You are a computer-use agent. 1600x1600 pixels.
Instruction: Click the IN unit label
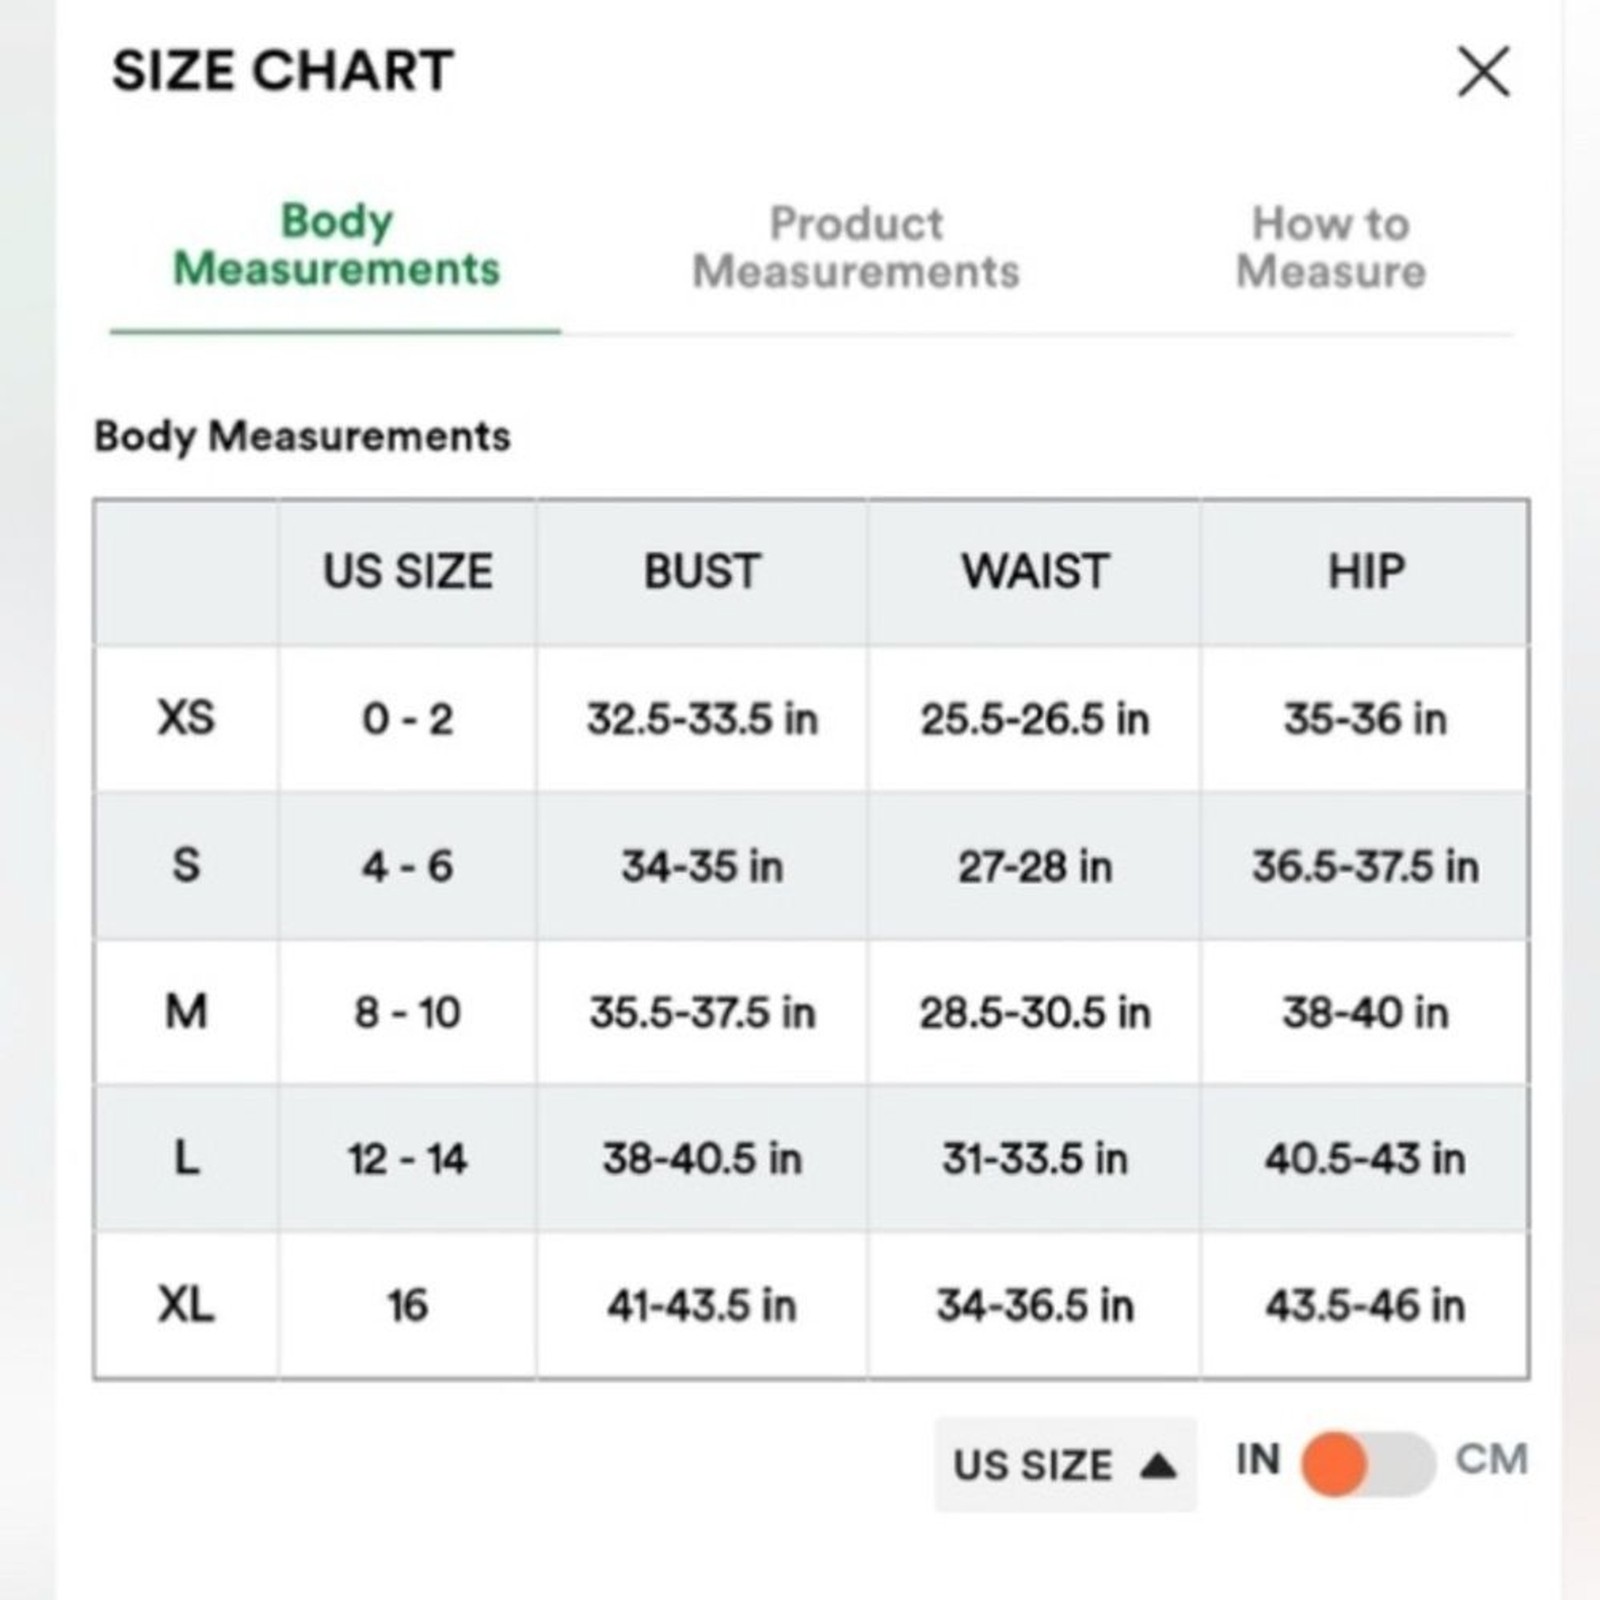coord(1258,1460)
